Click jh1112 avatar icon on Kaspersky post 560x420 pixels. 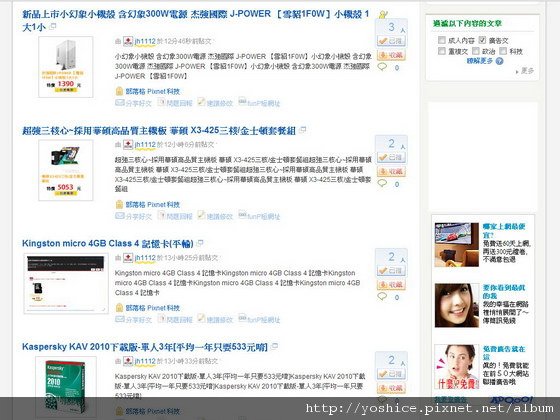tap(128, 361)
